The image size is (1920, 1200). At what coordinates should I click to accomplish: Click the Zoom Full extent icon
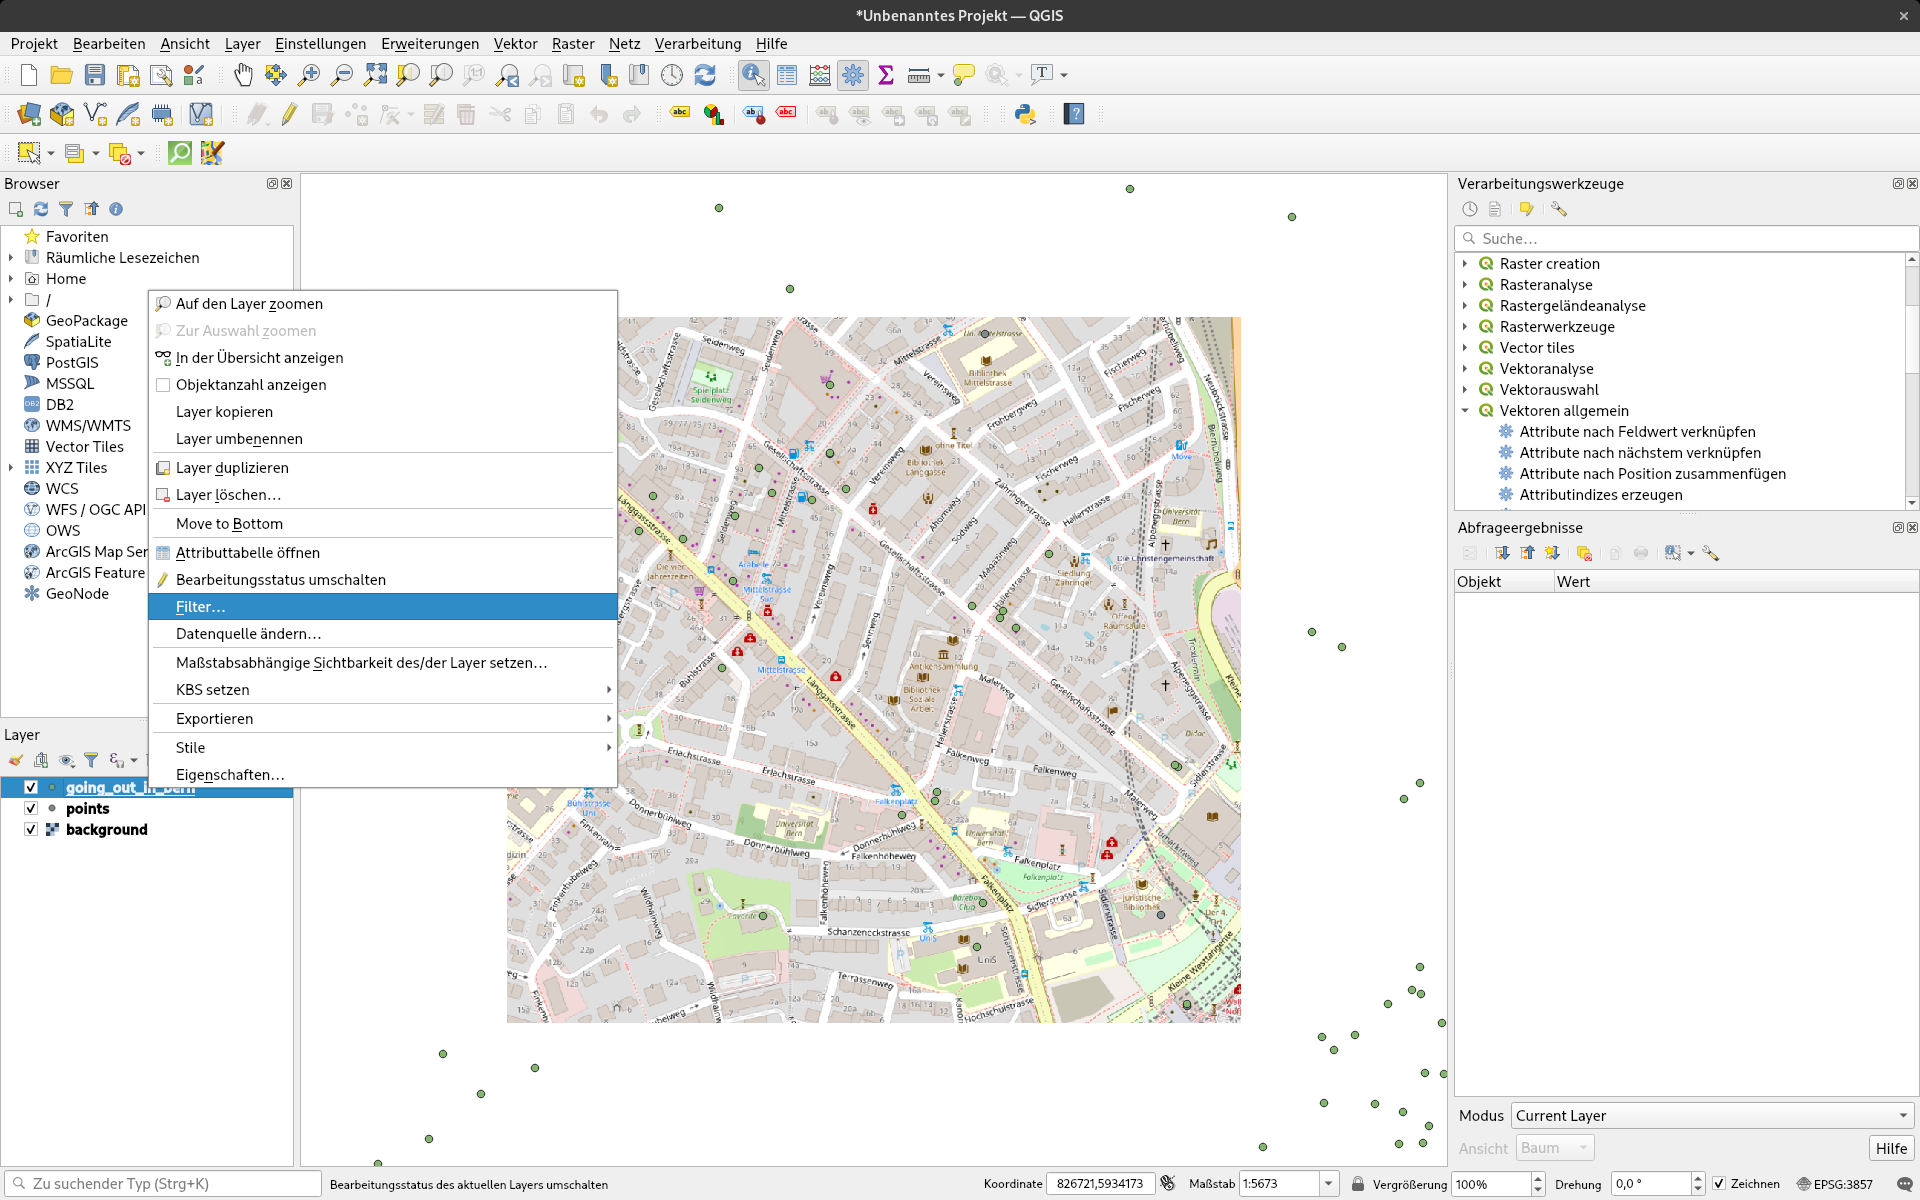click(x=375, y=75)
